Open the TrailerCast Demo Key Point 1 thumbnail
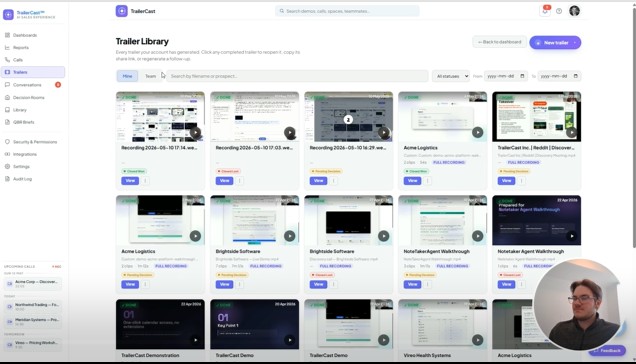636x364 pixels. click(254, 324)
